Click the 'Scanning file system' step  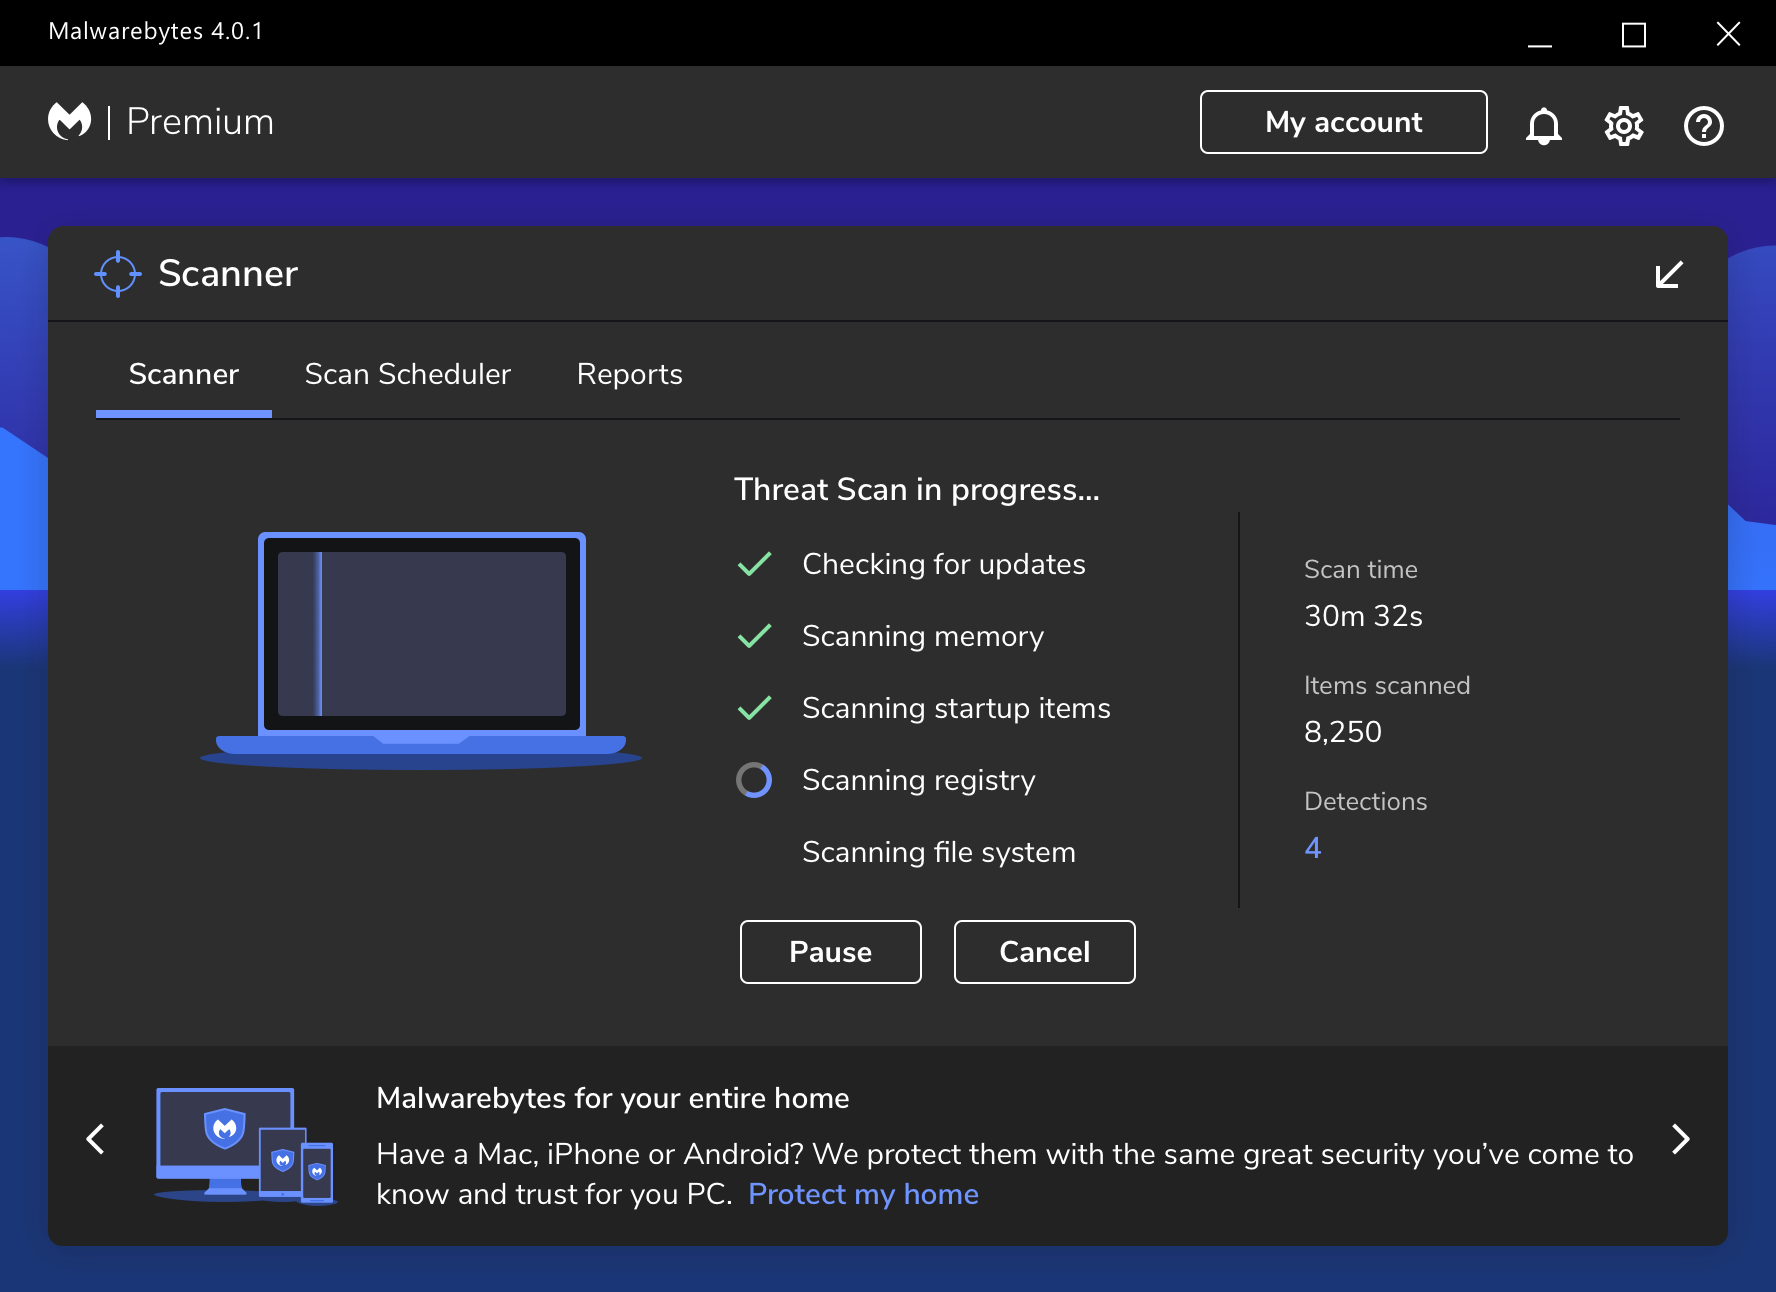939,852
